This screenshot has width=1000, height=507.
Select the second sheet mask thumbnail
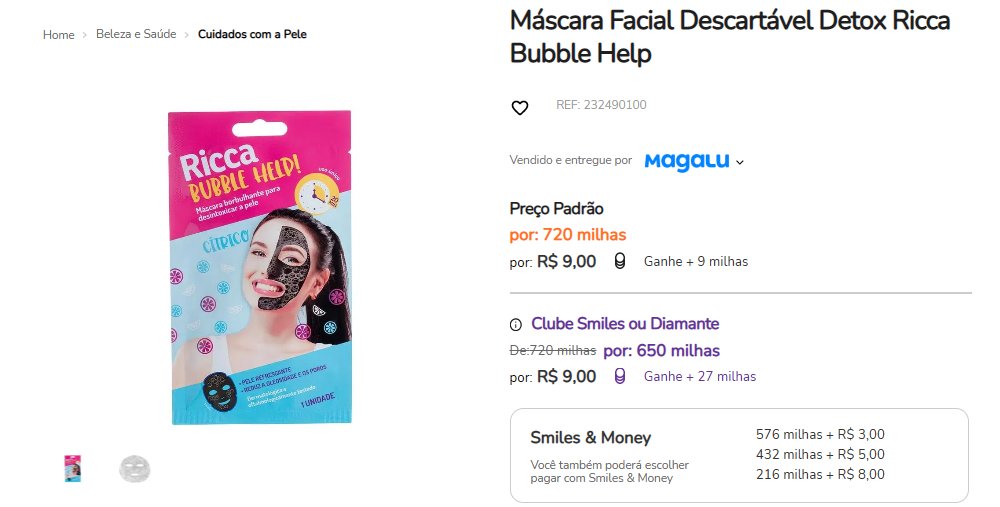tap(135, 469)
